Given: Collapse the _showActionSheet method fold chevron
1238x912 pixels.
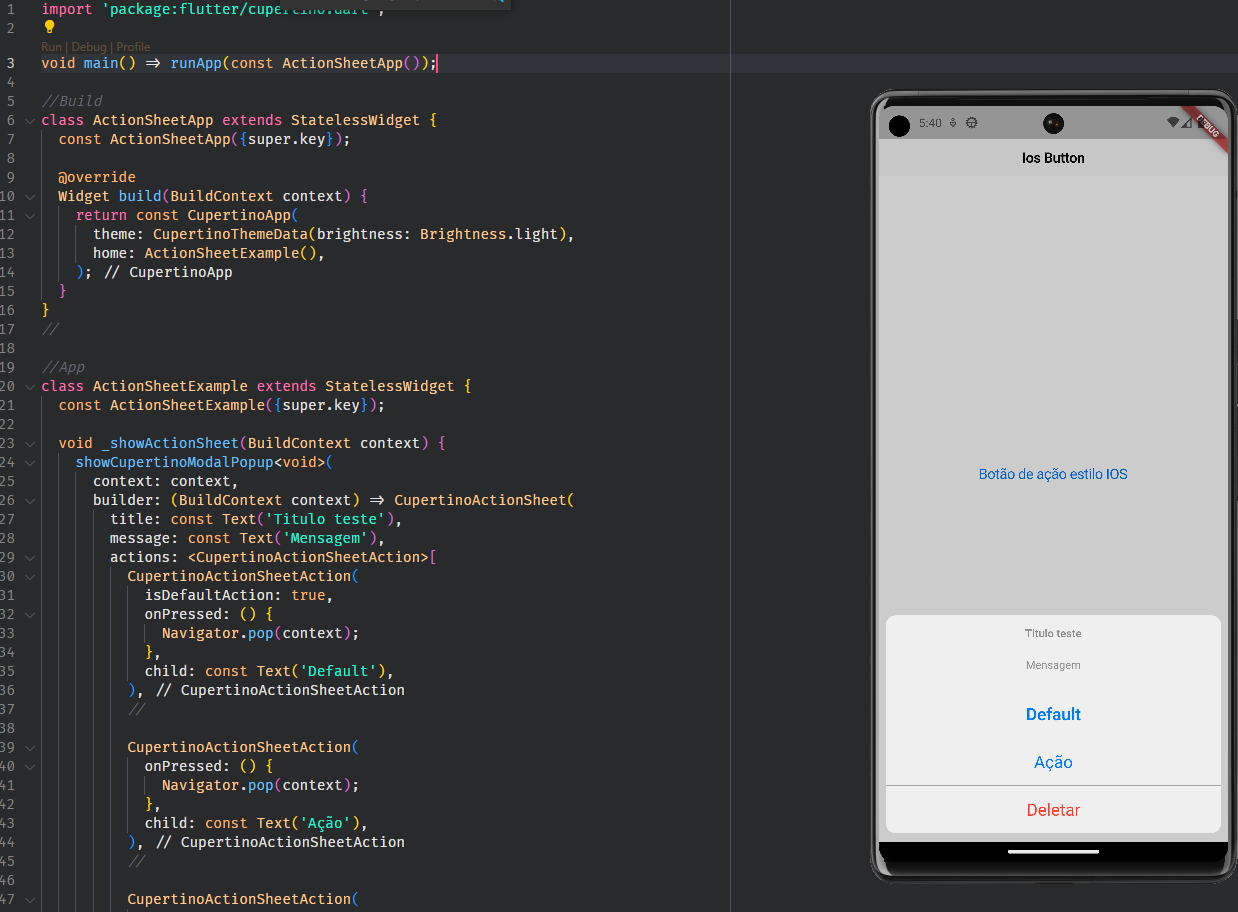Looking at the screenshot, I should (x=29, y=442).
